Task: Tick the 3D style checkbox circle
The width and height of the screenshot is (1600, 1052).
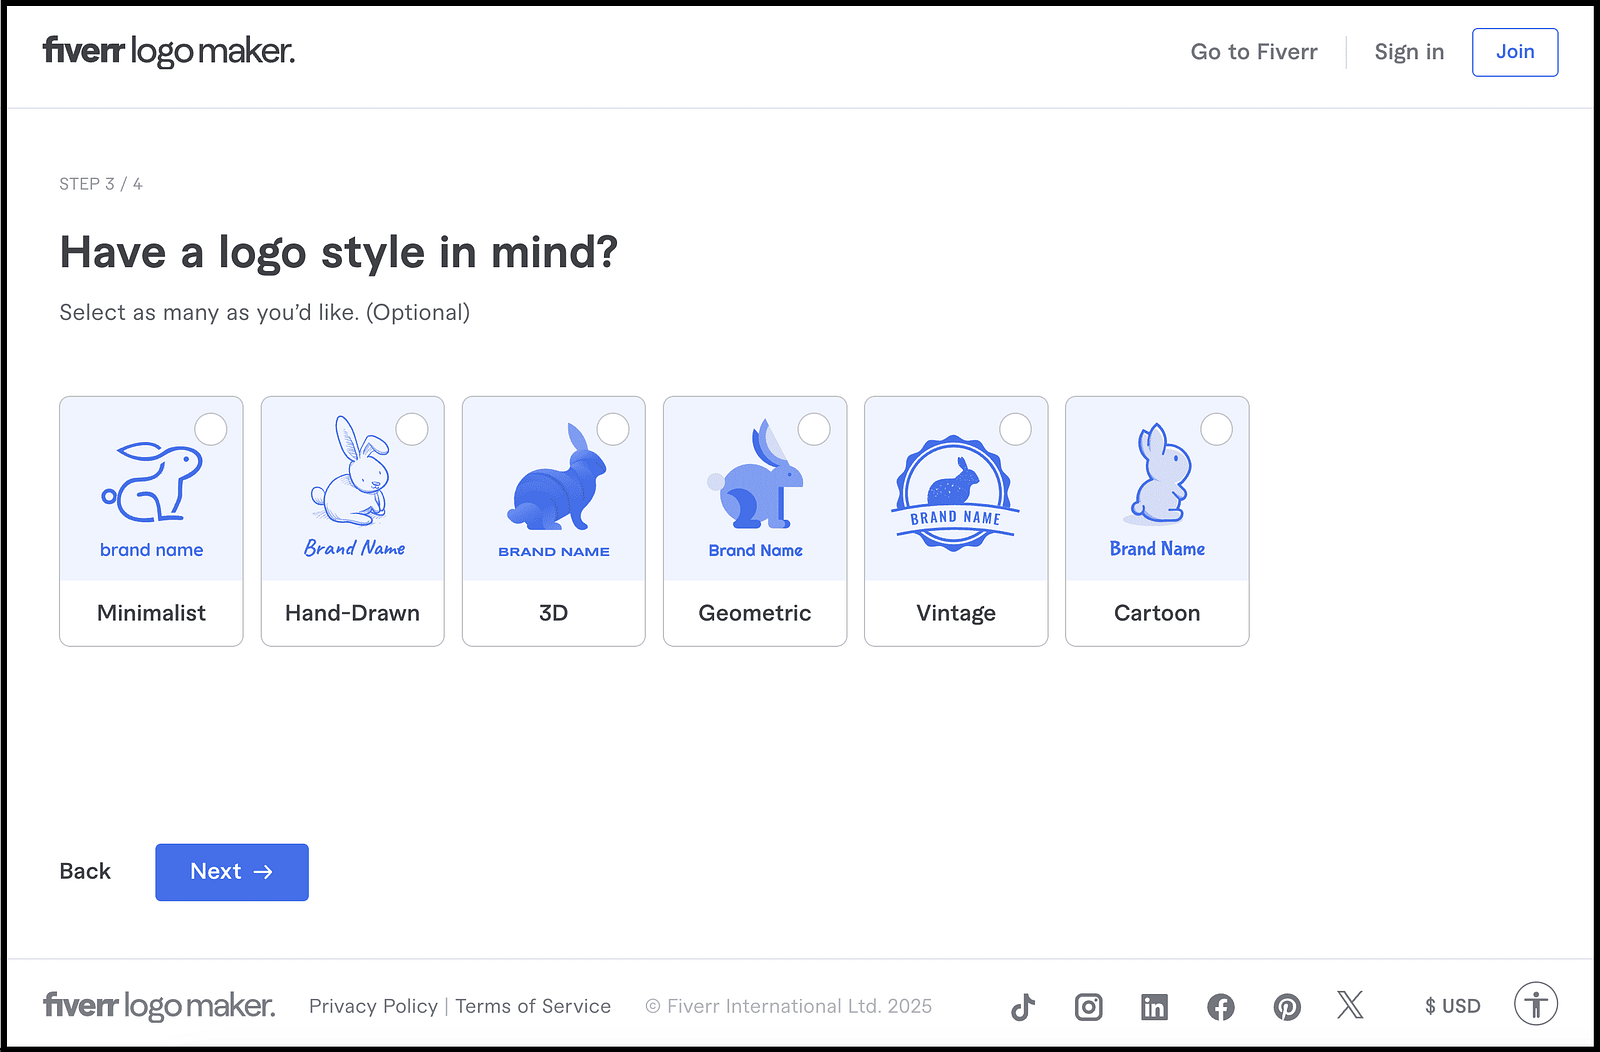Action: [613, 429]
